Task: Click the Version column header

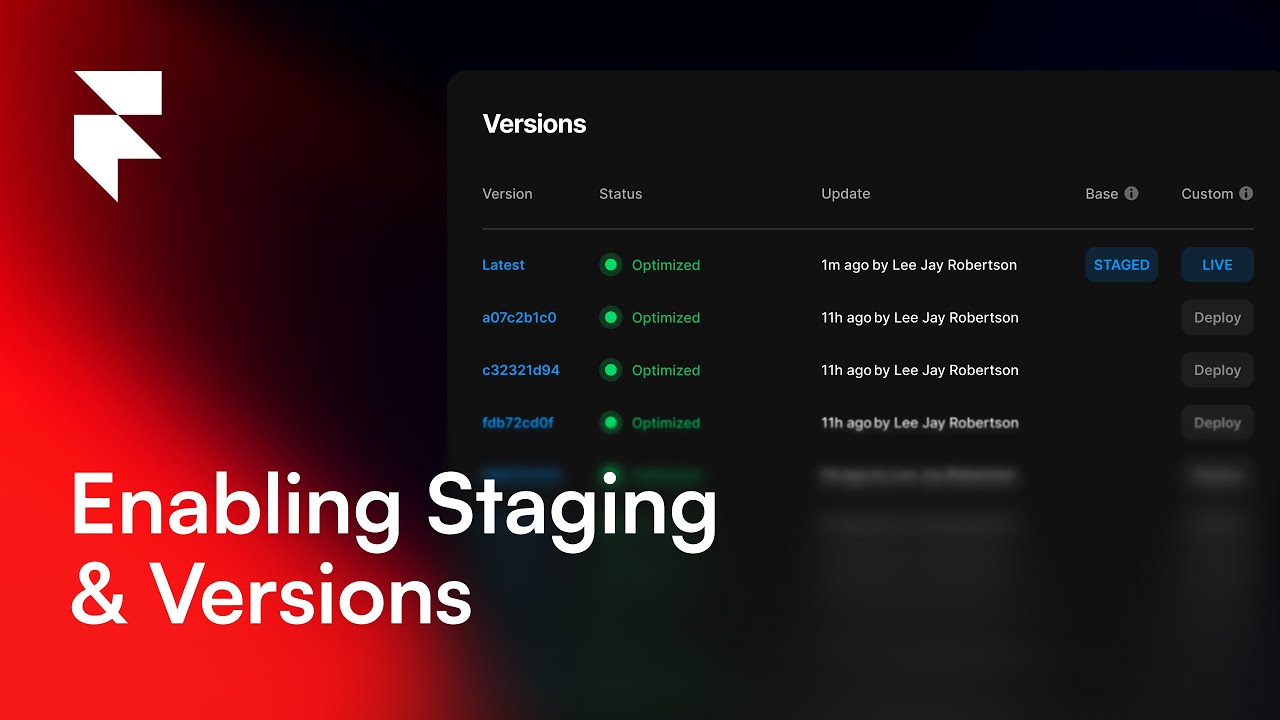Action: tap(507, 194)
